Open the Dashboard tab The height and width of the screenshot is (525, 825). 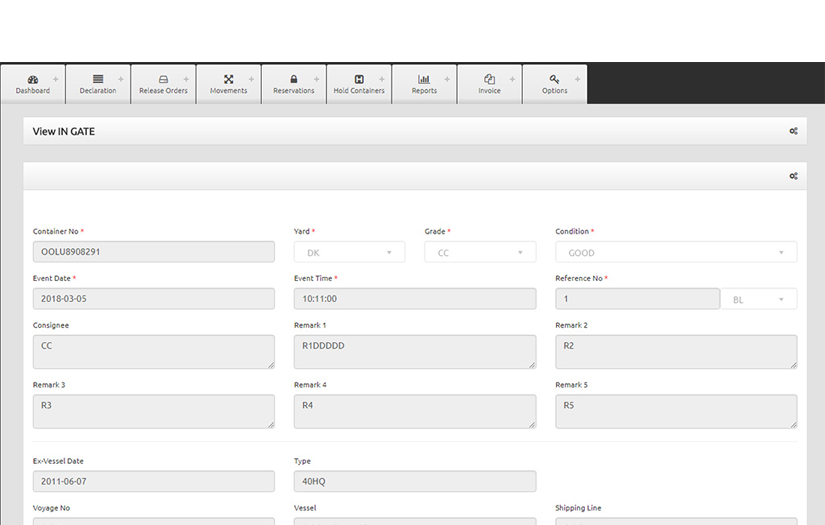[x=33, y=84]
